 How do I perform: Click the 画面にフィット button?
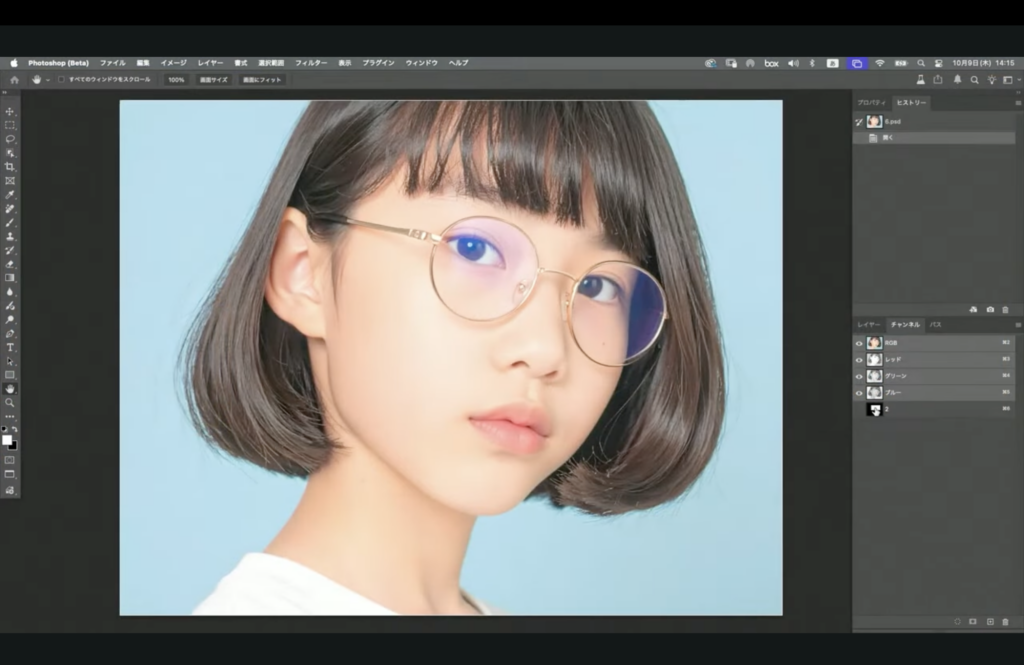tap(262, 79)
